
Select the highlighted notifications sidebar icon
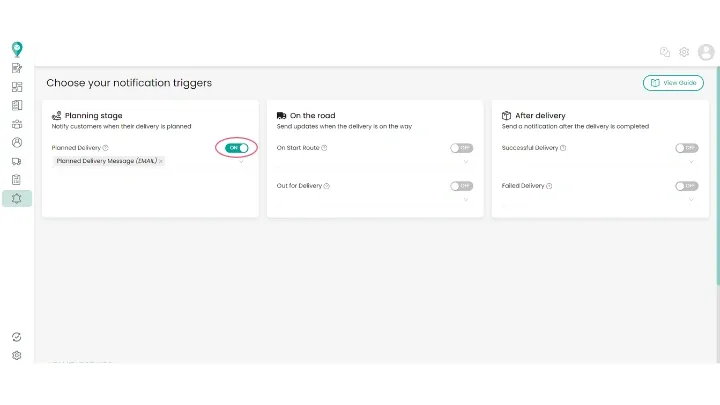coord(17,199)
